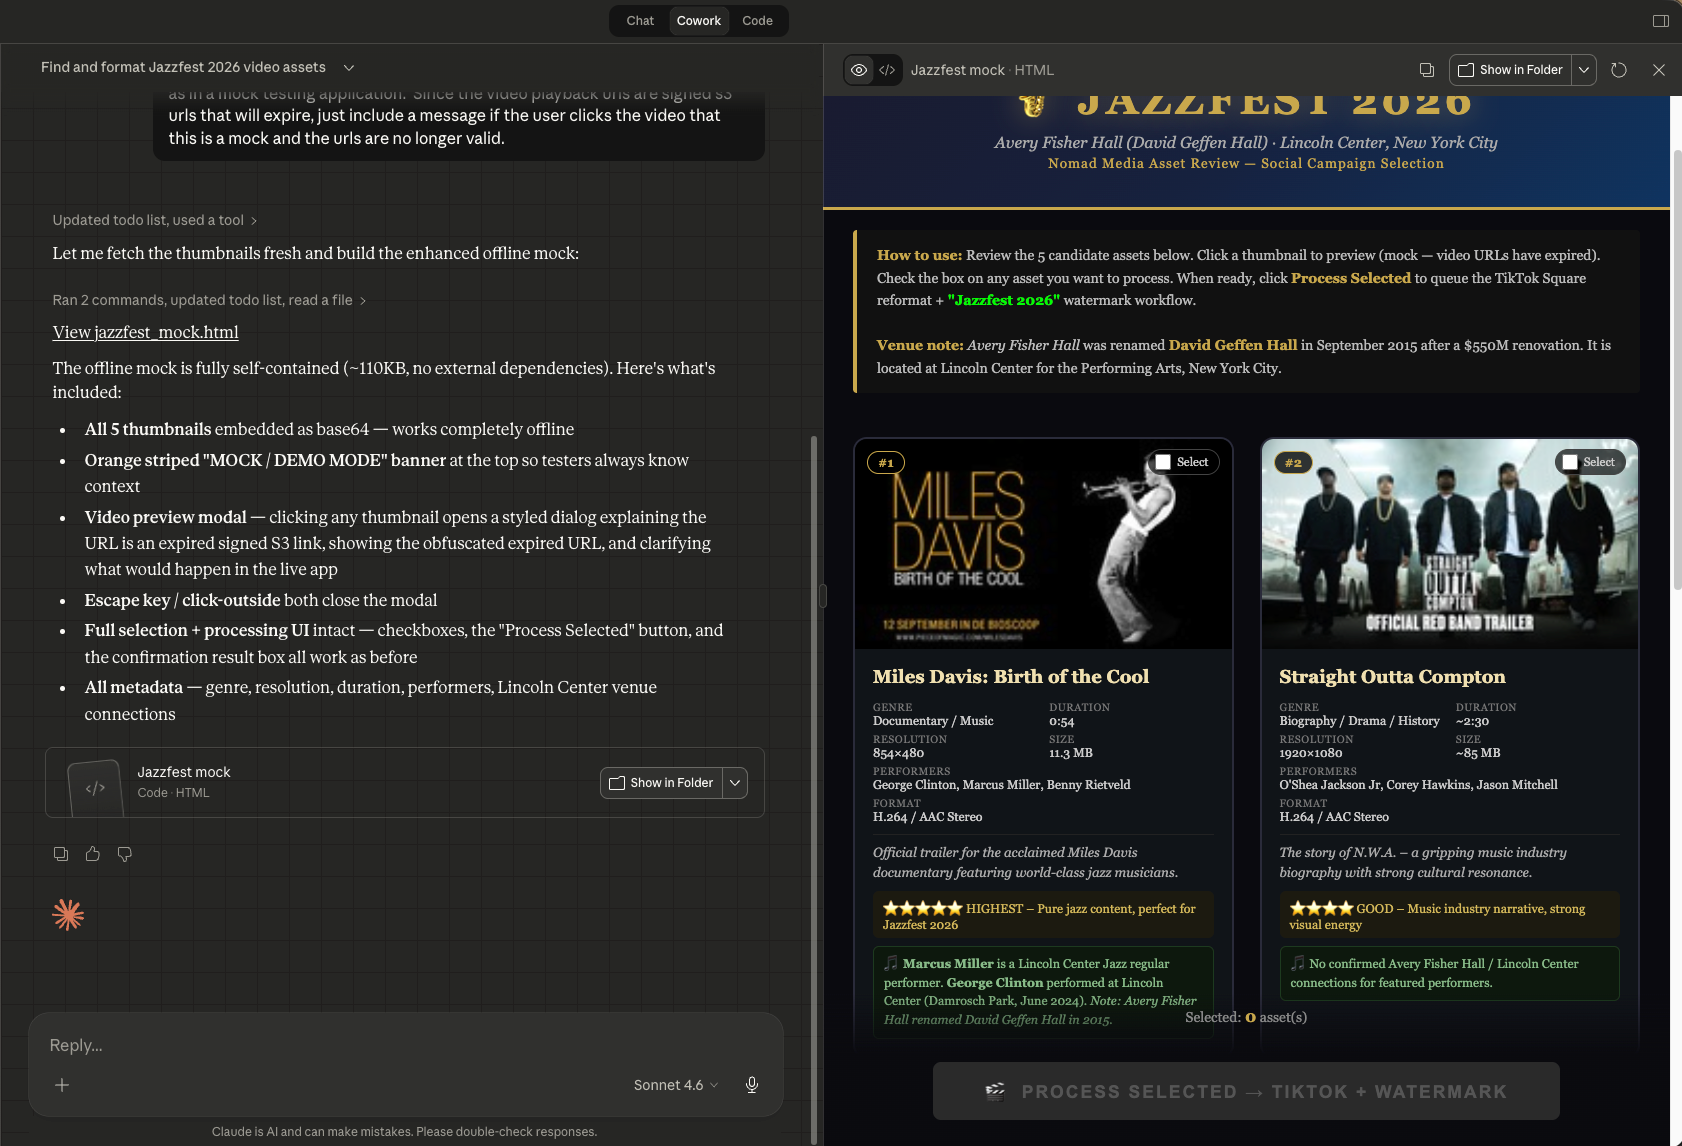The image size is (1682, 1146).
Task: Click Show in Folder in preview header
Action: (1510, 70)
